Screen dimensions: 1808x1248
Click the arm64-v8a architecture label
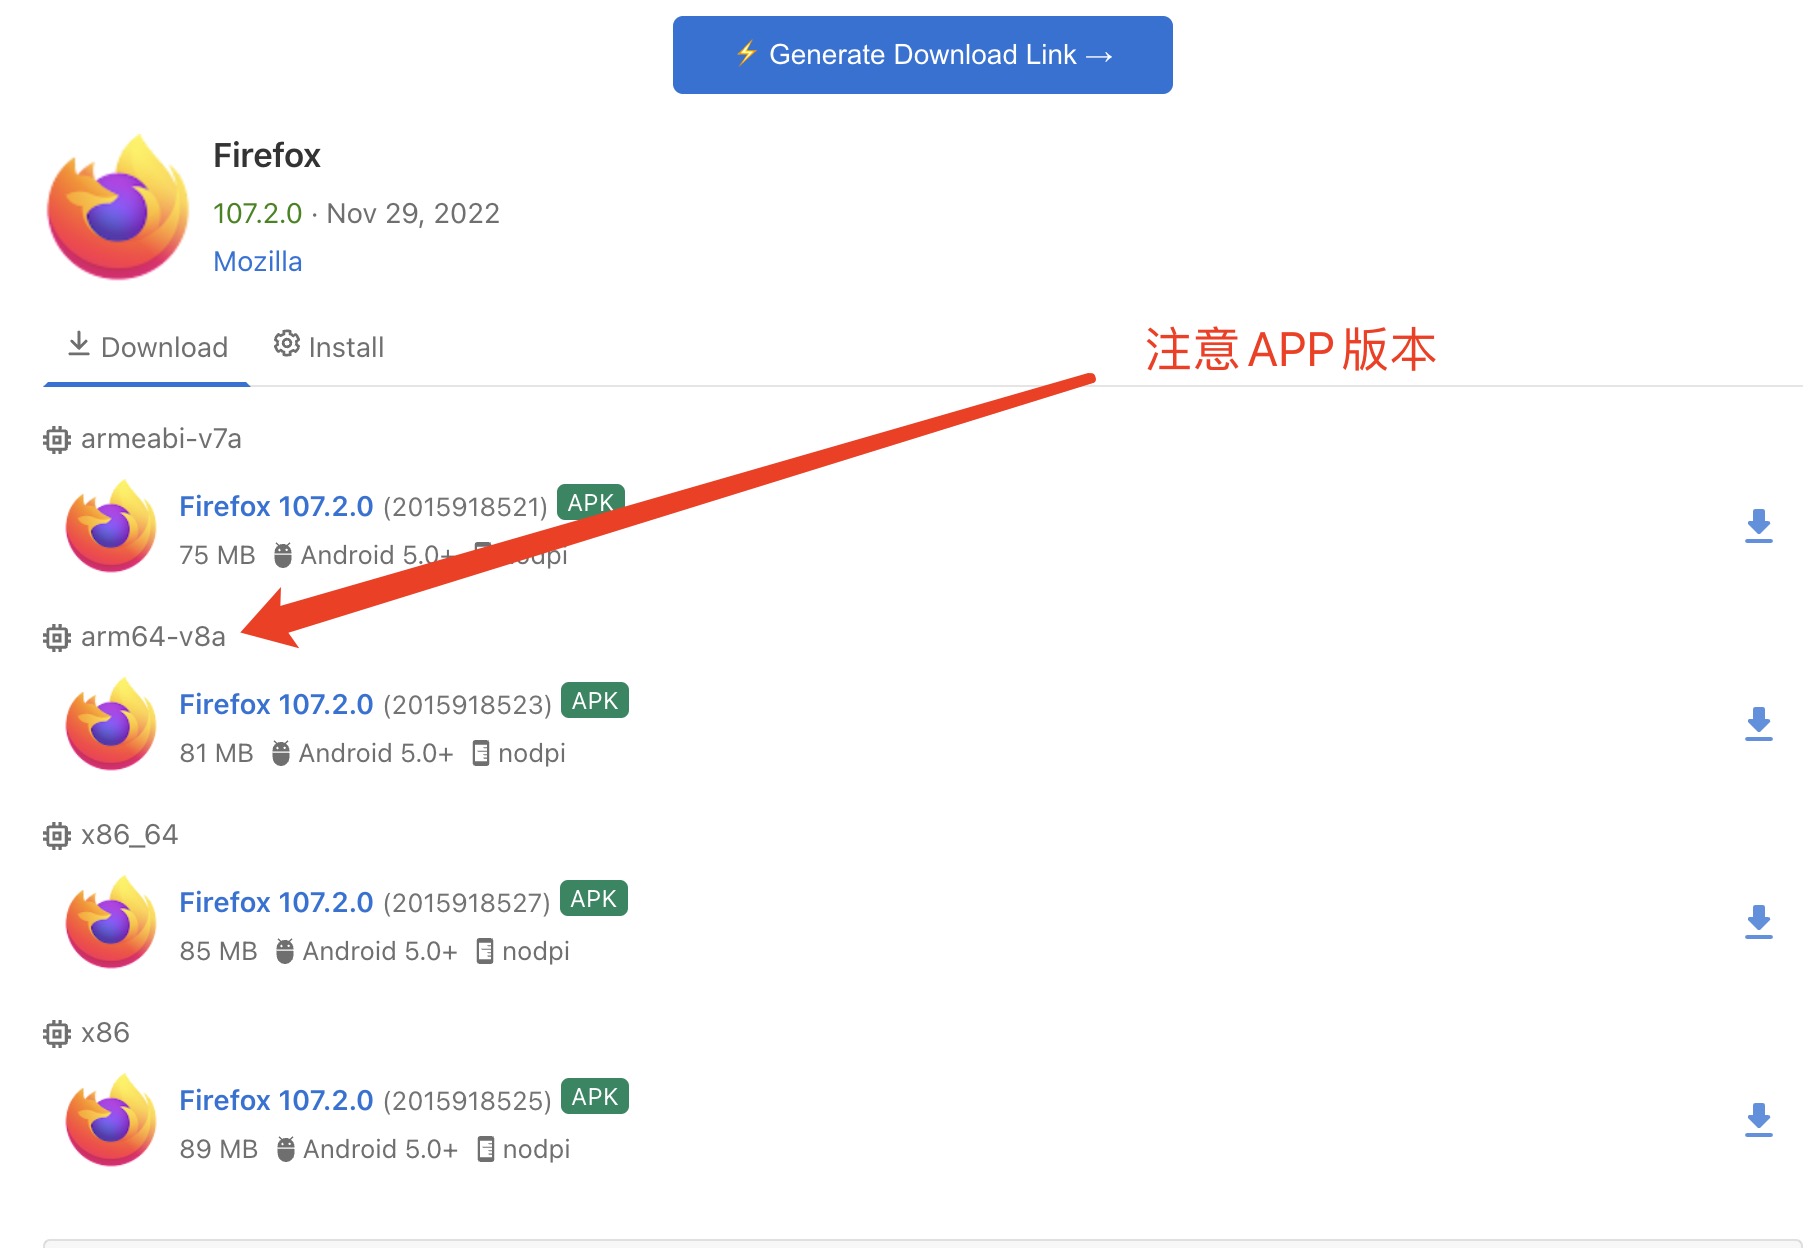pos(153,637)
